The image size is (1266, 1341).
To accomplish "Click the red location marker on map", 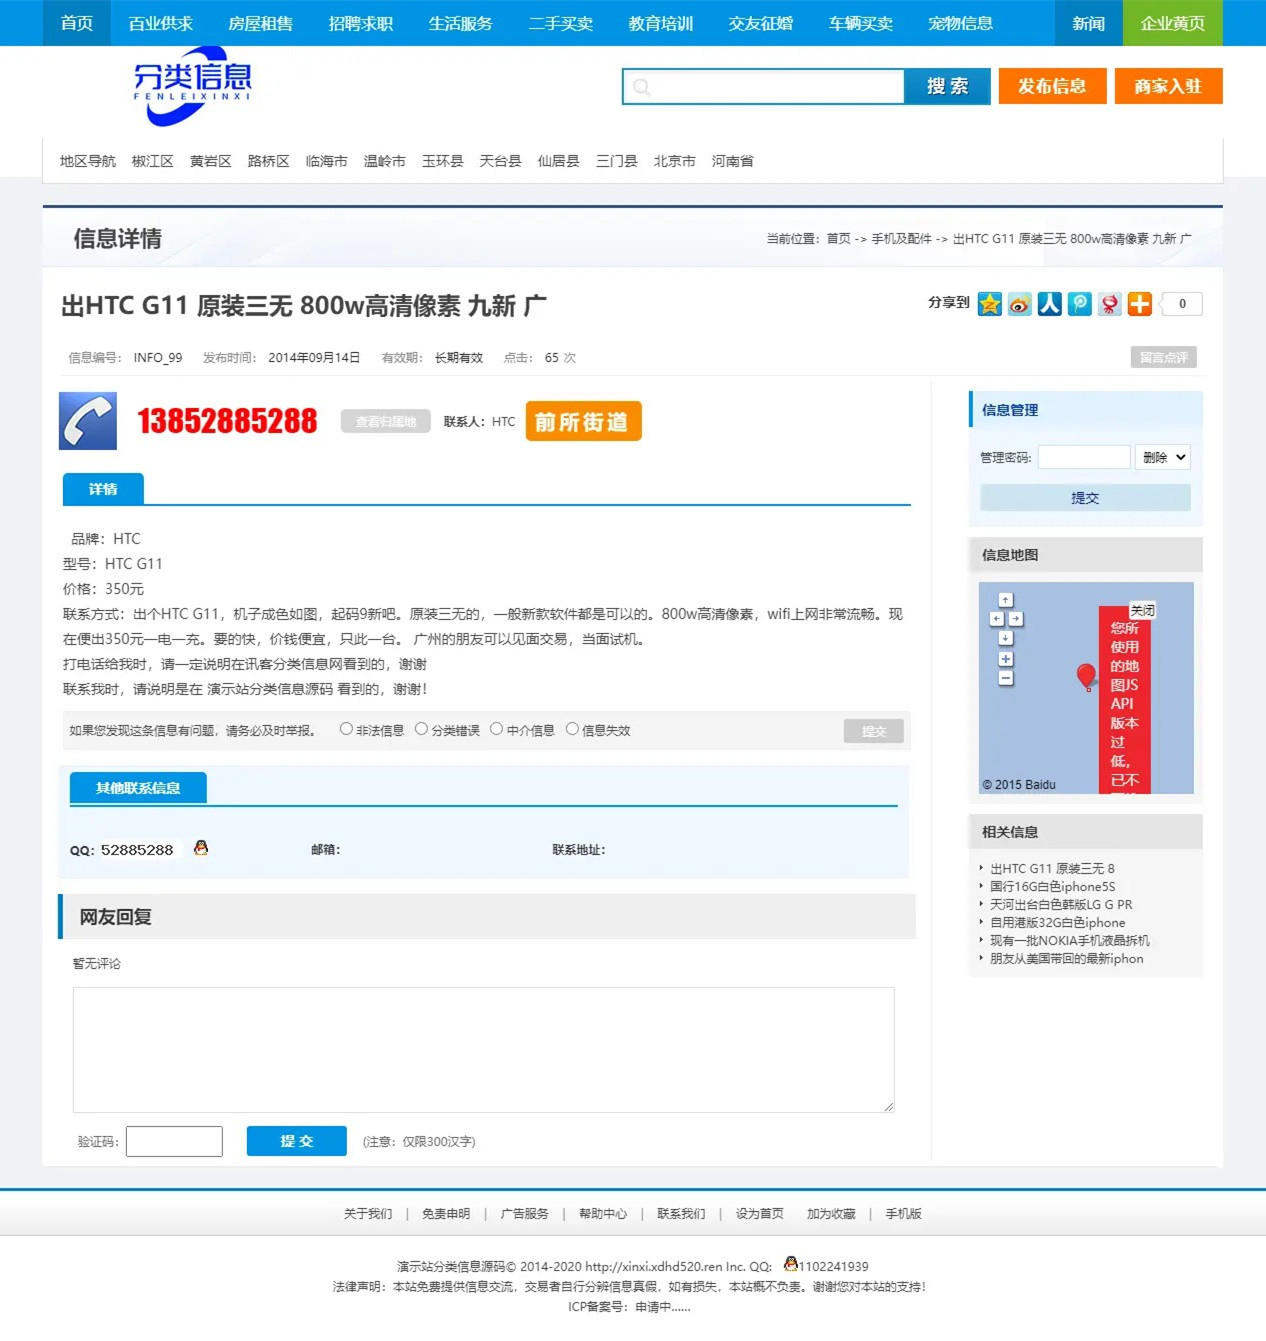I will tap(1086, 677).
